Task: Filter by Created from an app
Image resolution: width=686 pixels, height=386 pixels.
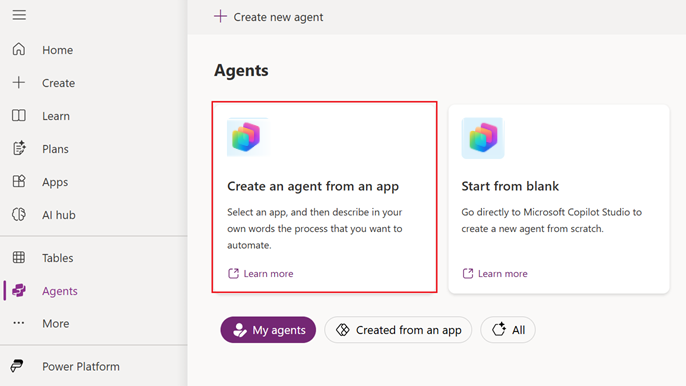Action: click(x=398, y=330)
